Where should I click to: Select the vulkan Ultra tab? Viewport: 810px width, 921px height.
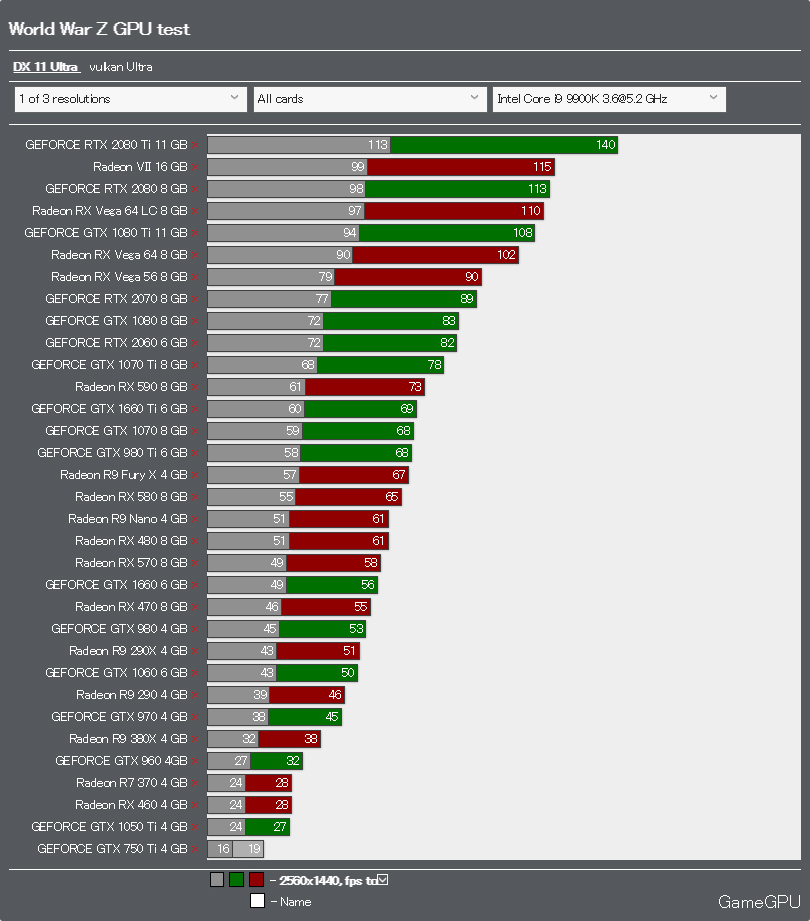(x=121, y=67)
